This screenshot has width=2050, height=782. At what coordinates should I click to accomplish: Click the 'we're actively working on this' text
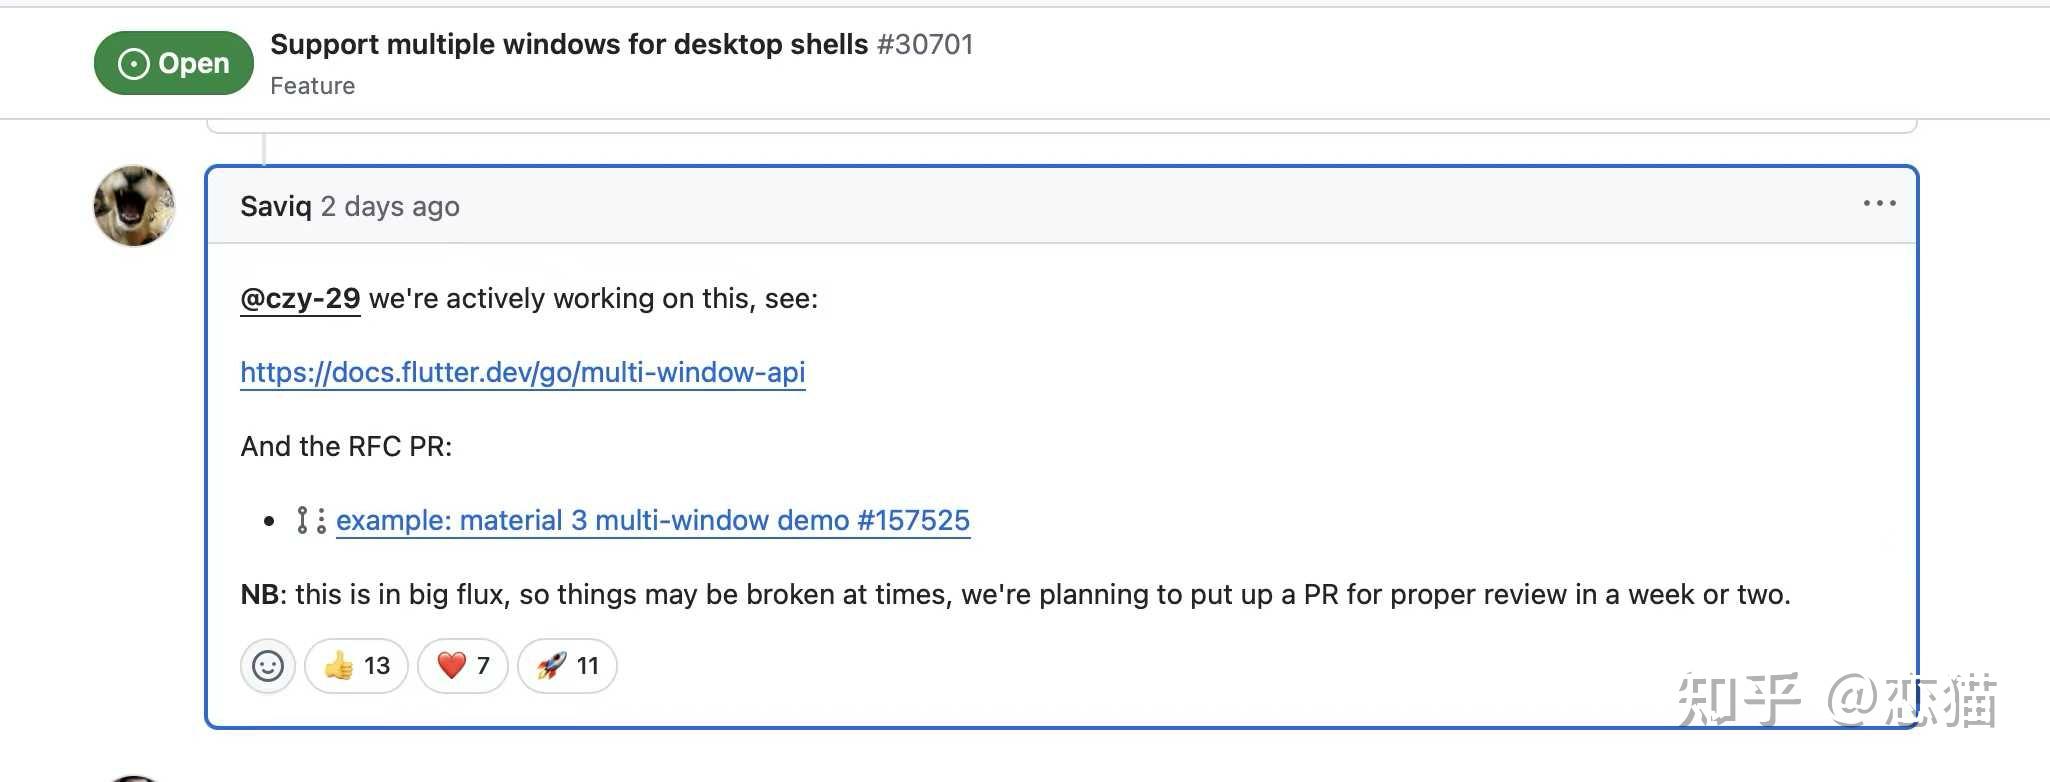click(x=593, y=299)
